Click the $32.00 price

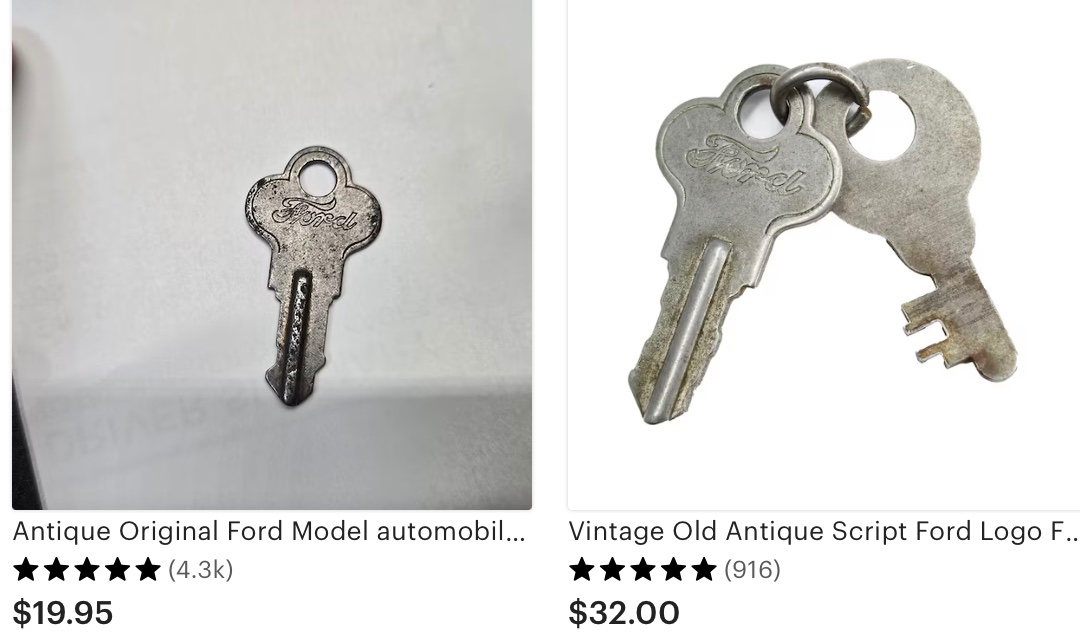tap(624, 613)
